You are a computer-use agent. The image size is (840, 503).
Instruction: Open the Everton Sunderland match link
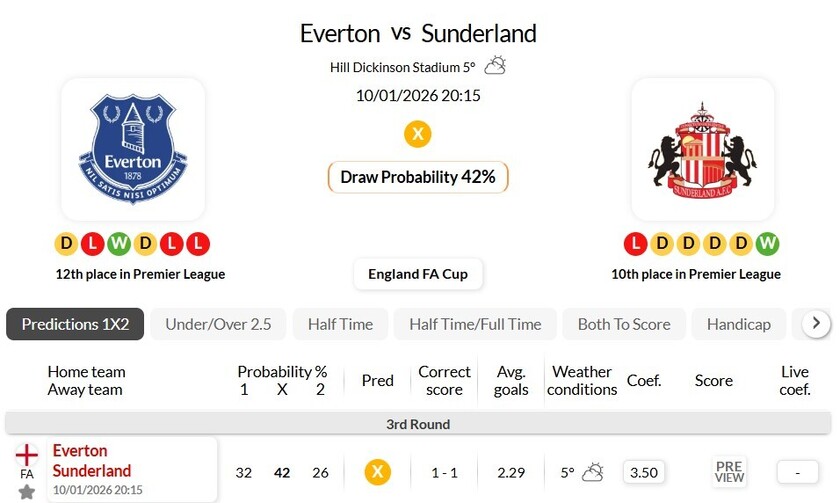pyautogui.click(x=92, y=461)
